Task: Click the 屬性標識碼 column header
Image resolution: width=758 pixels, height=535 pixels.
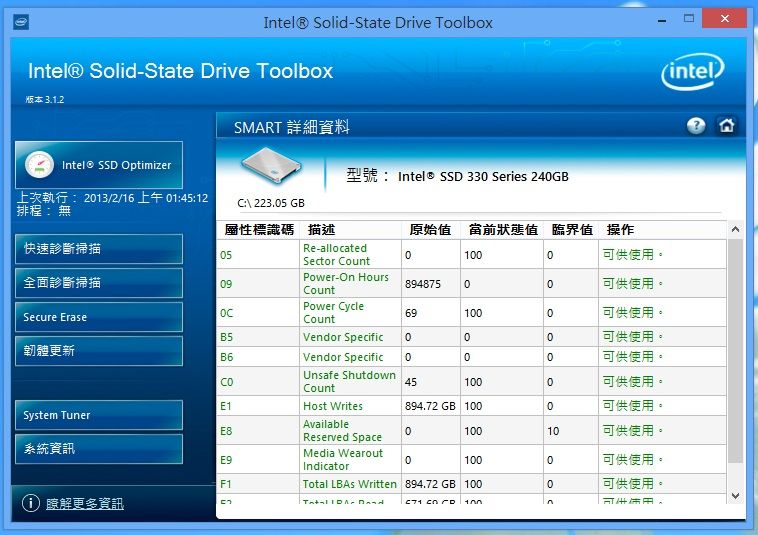Action: [x=259, y=230]
